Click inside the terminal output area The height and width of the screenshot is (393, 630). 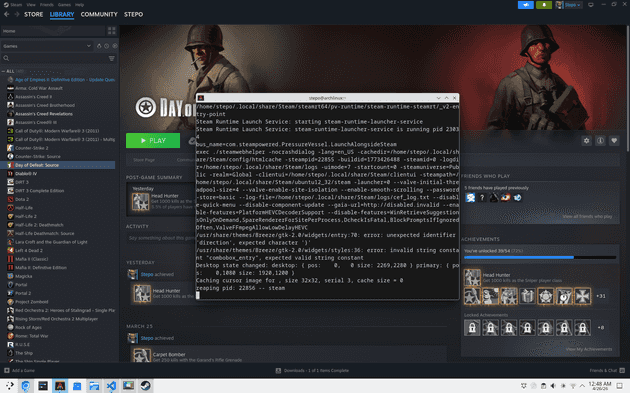[x=327, y=201]
